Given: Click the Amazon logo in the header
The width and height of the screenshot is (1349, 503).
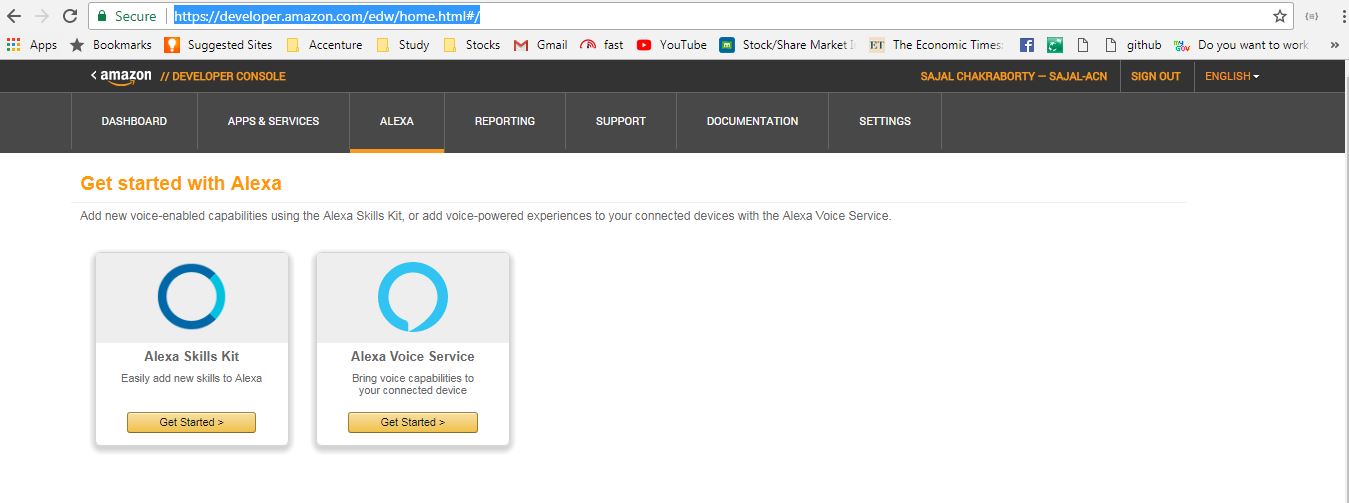Looking at the screenshot, I should pos(121,76).
